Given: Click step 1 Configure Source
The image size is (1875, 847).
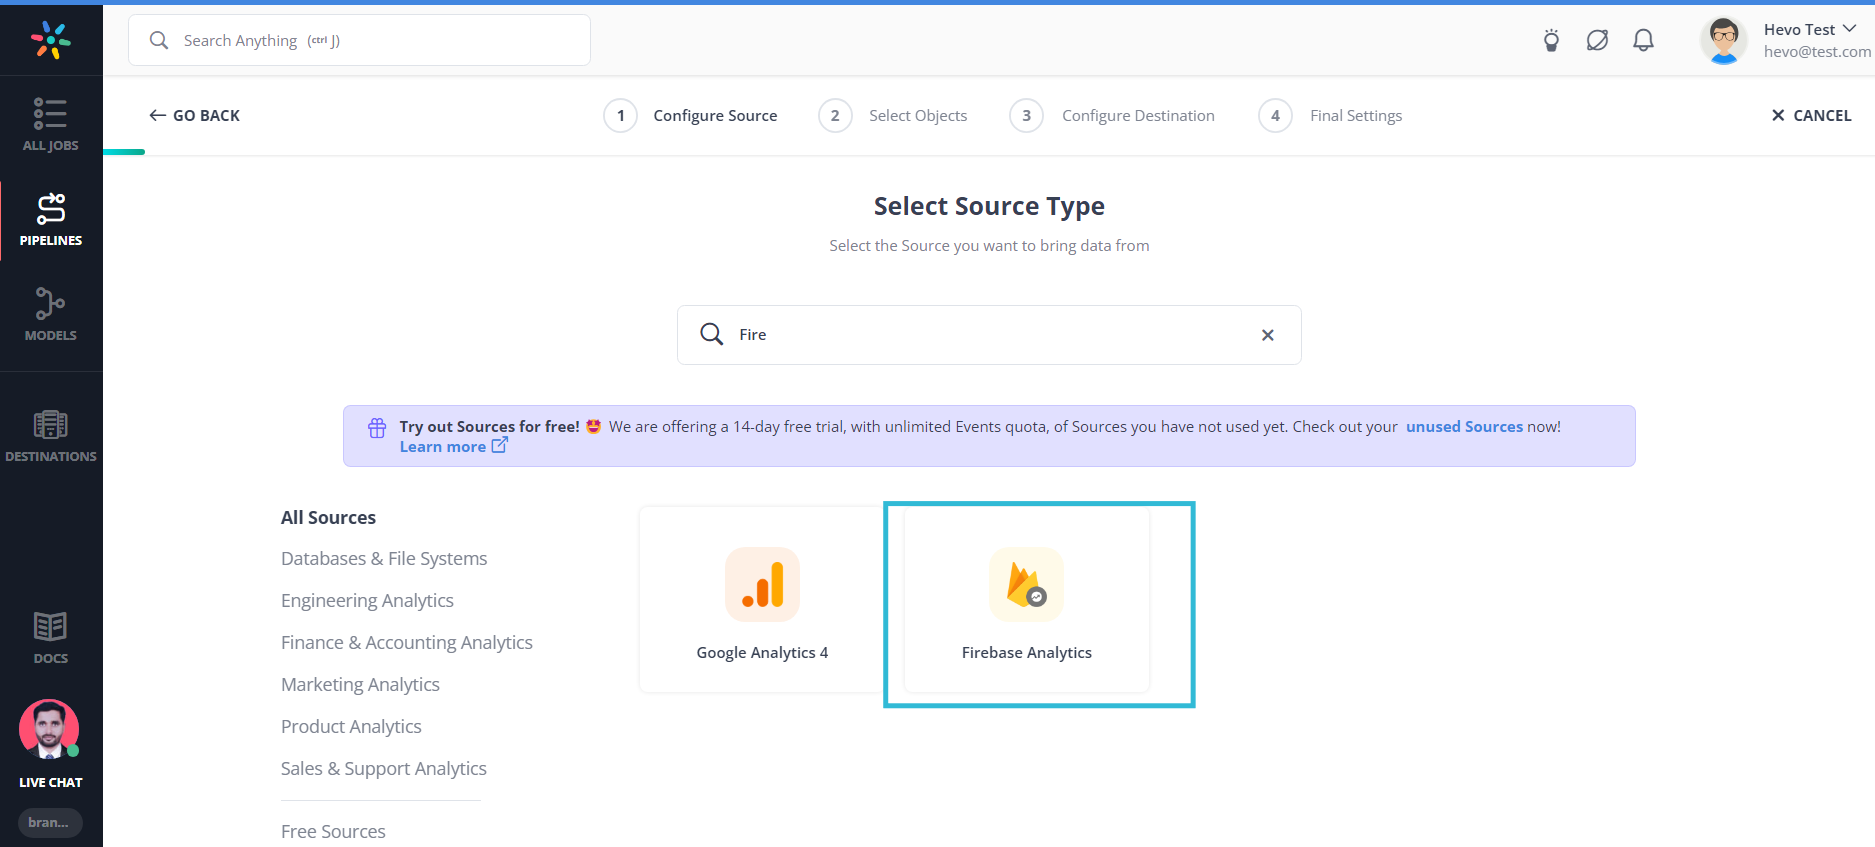Looking at the screenshot, I should 690,115.
